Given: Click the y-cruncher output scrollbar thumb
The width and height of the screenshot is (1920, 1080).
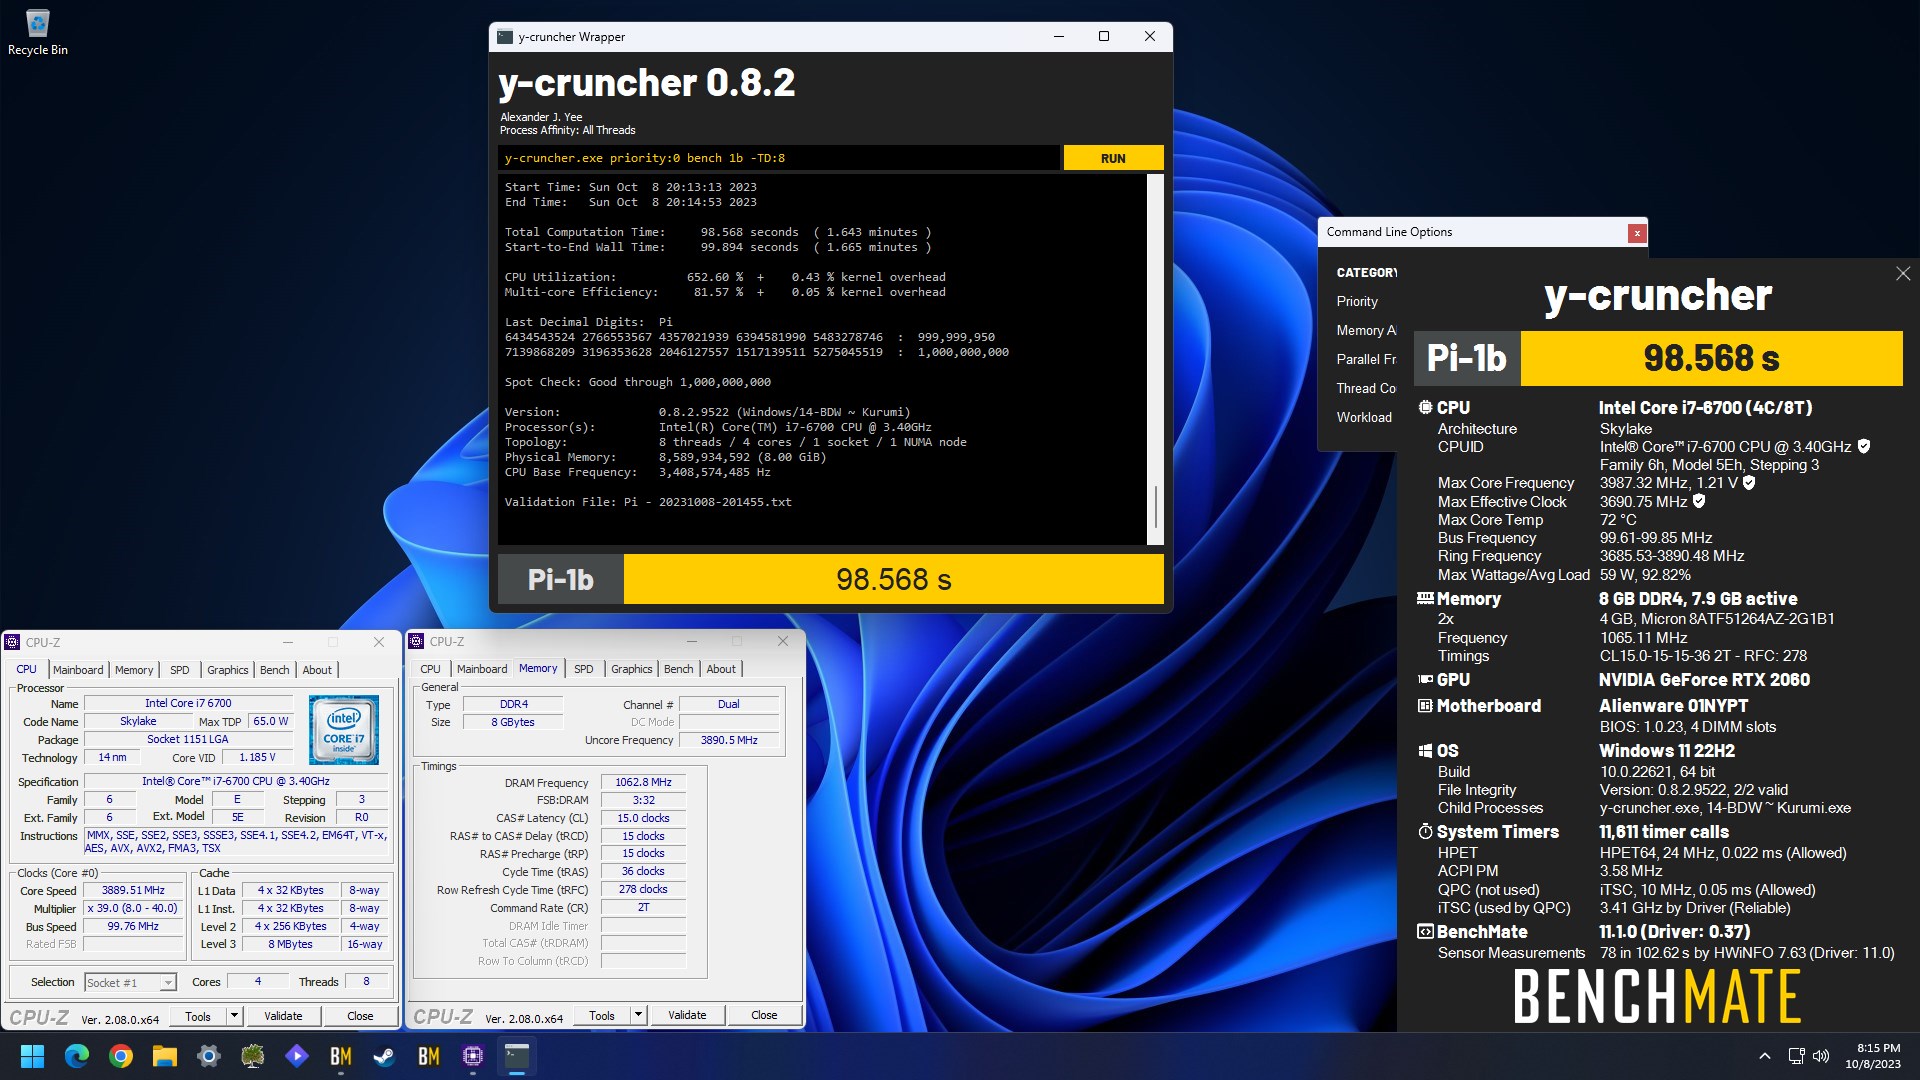Looking at the screenshot, I should tap(1155, 507).
